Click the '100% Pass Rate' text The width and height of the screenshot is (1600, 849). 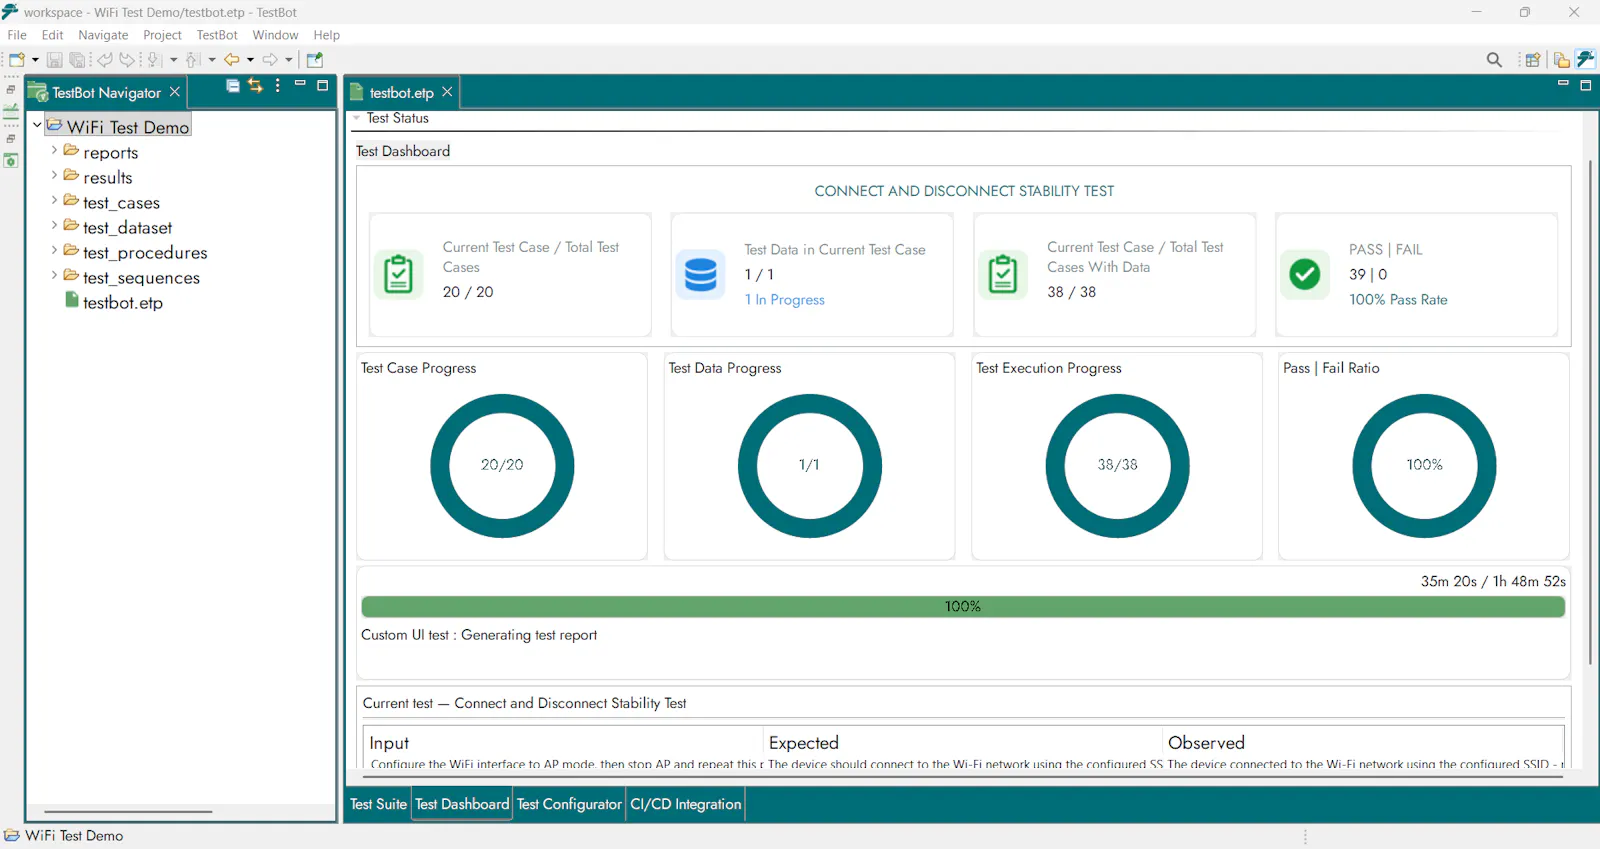click(1398, 300)
